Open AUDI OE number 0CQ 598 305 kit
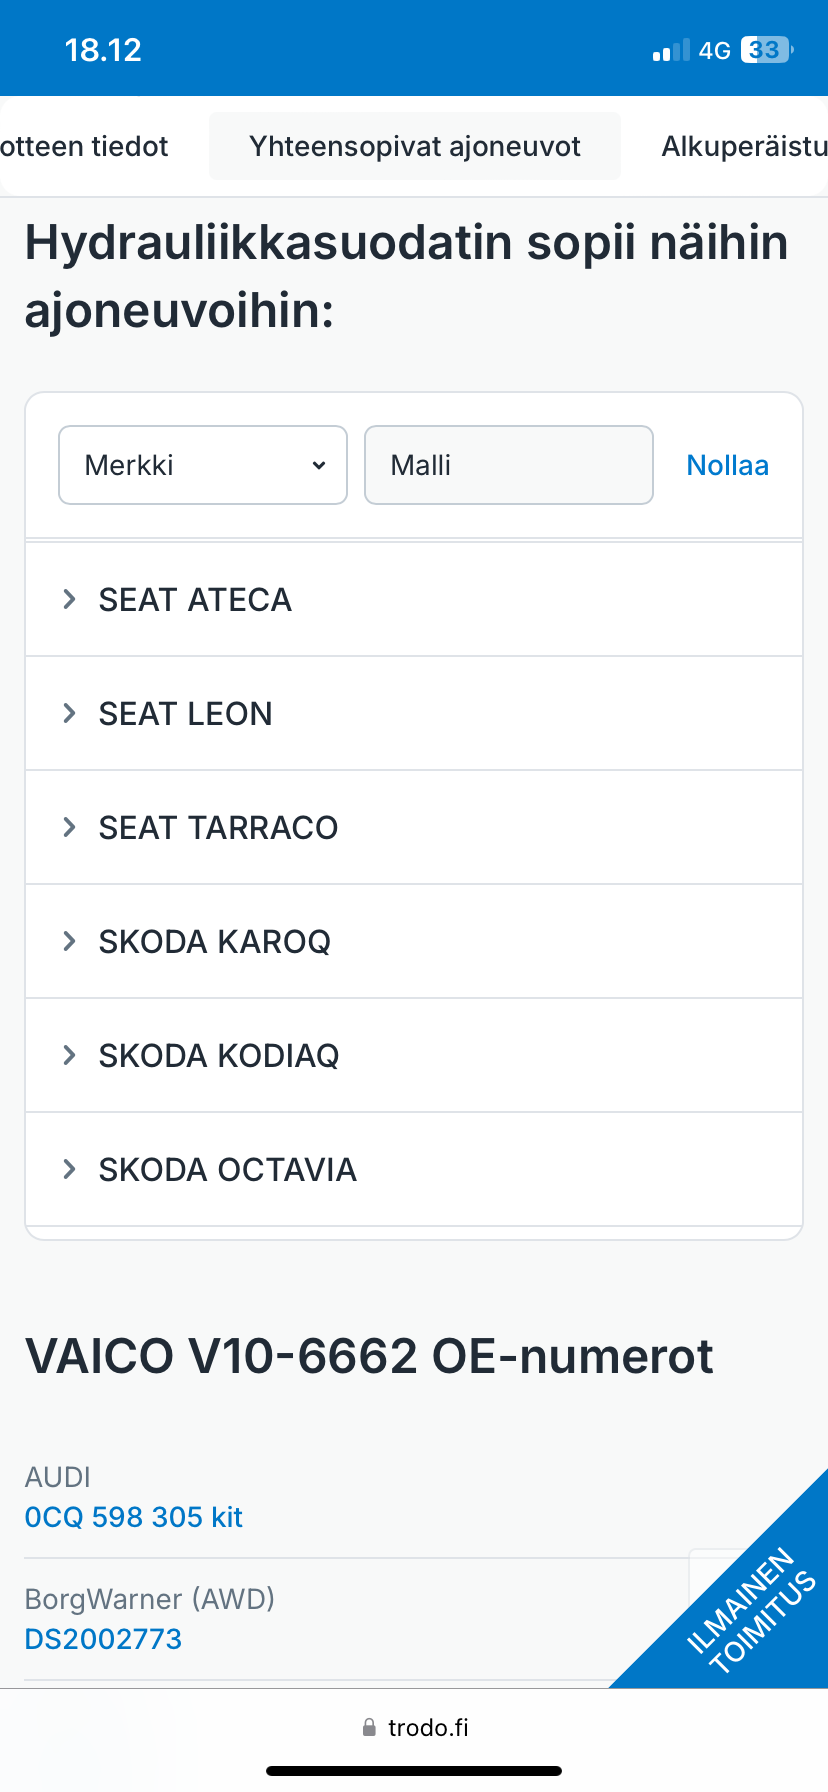The width and height of the screenshot is (828, 1792). click(134, 1517)
